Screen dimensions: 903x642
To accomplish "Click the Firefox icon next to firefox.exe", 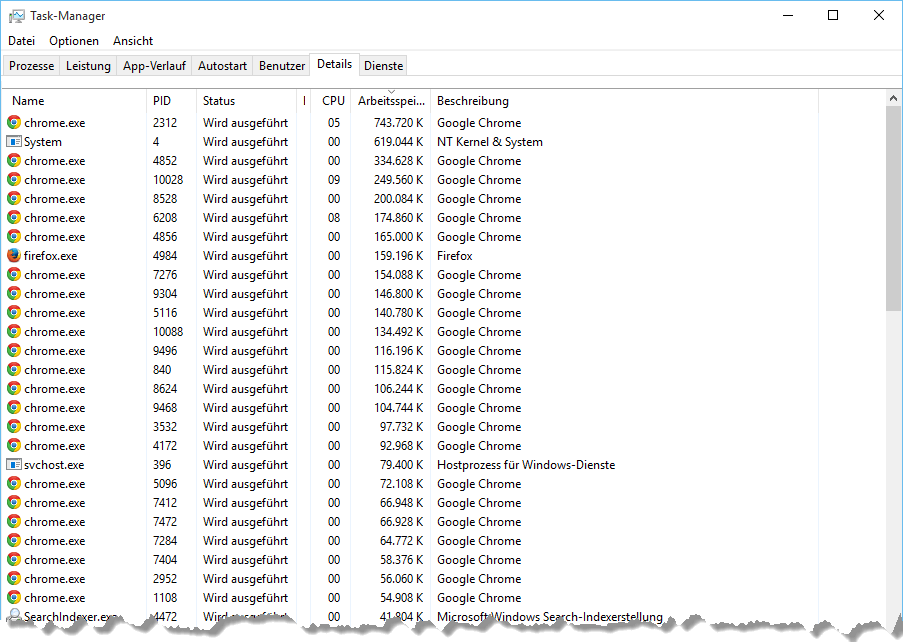I will tap(14, 255).
